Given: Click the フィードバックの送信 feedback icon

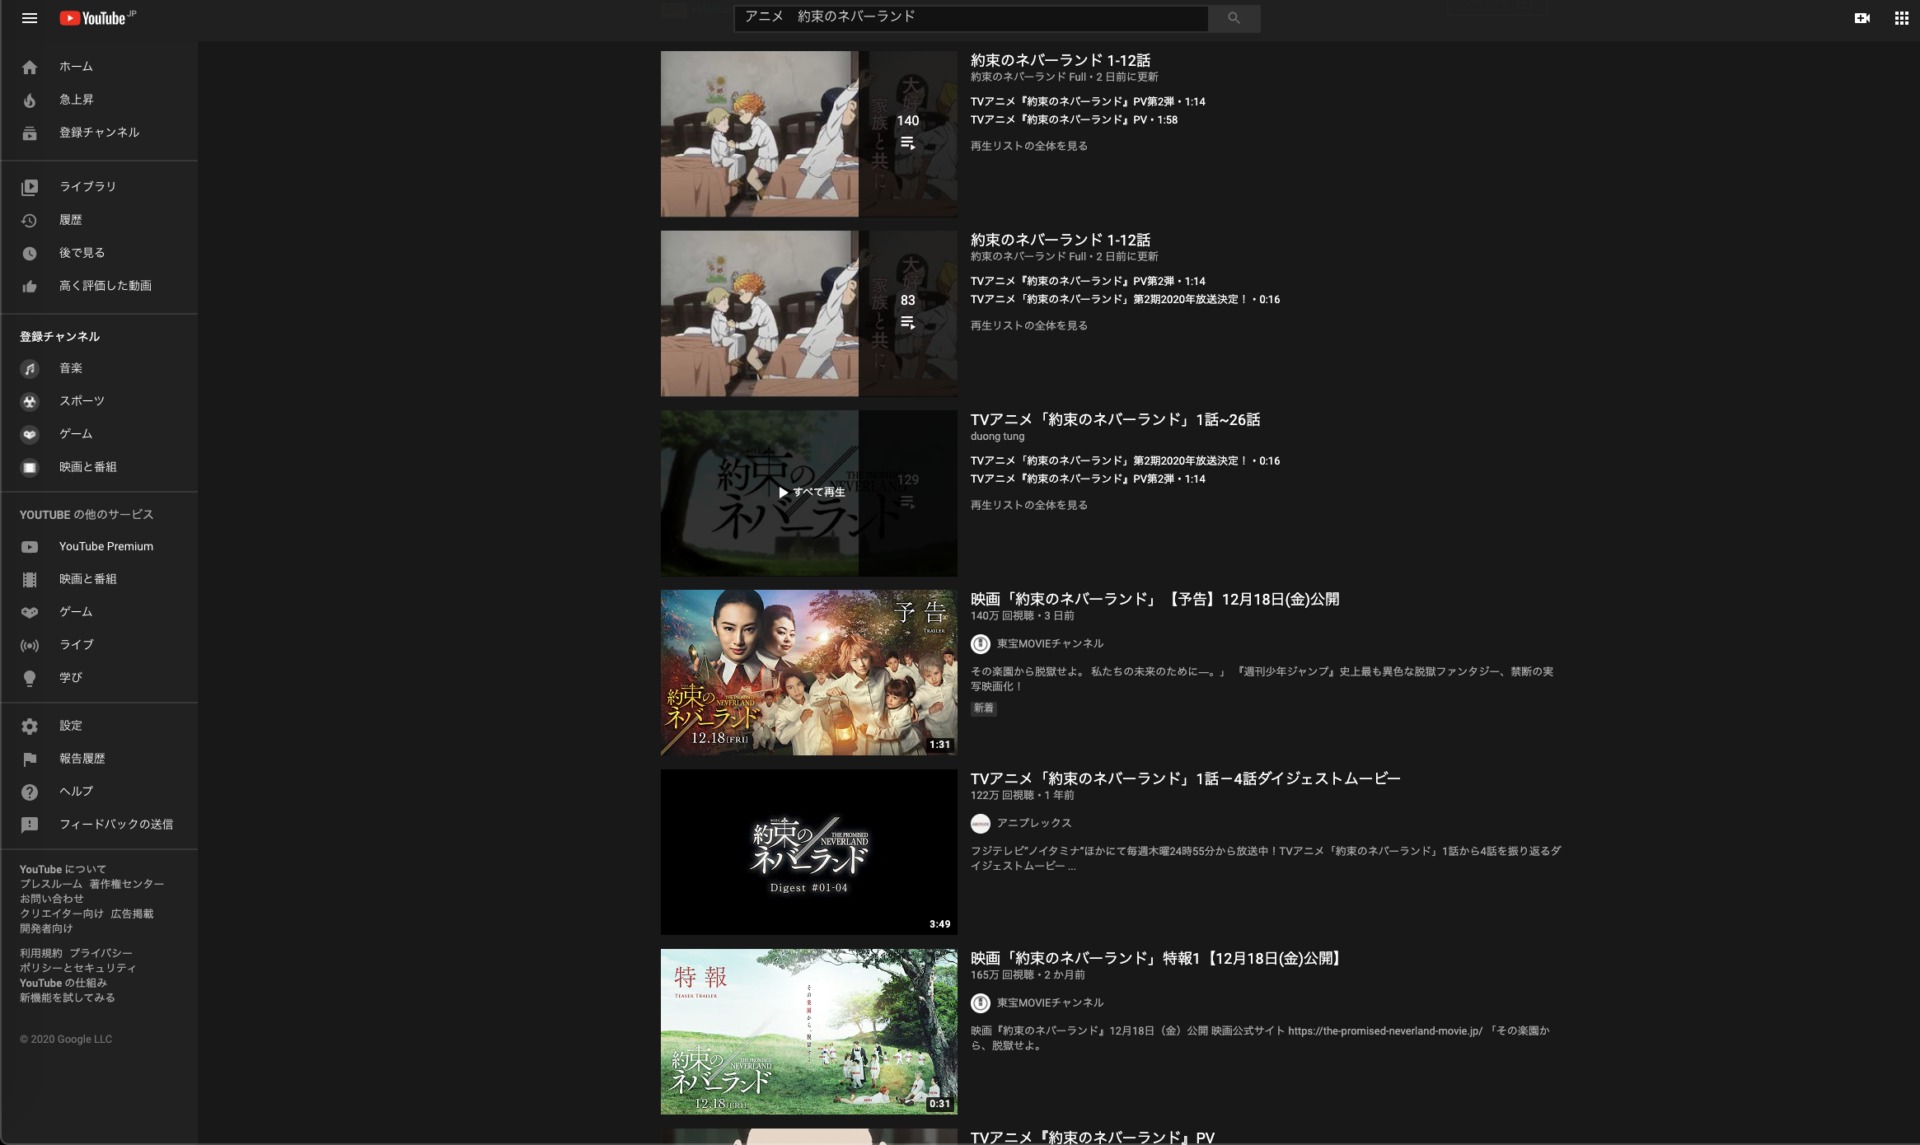Looking at the screenshot, I should point(30,825).
